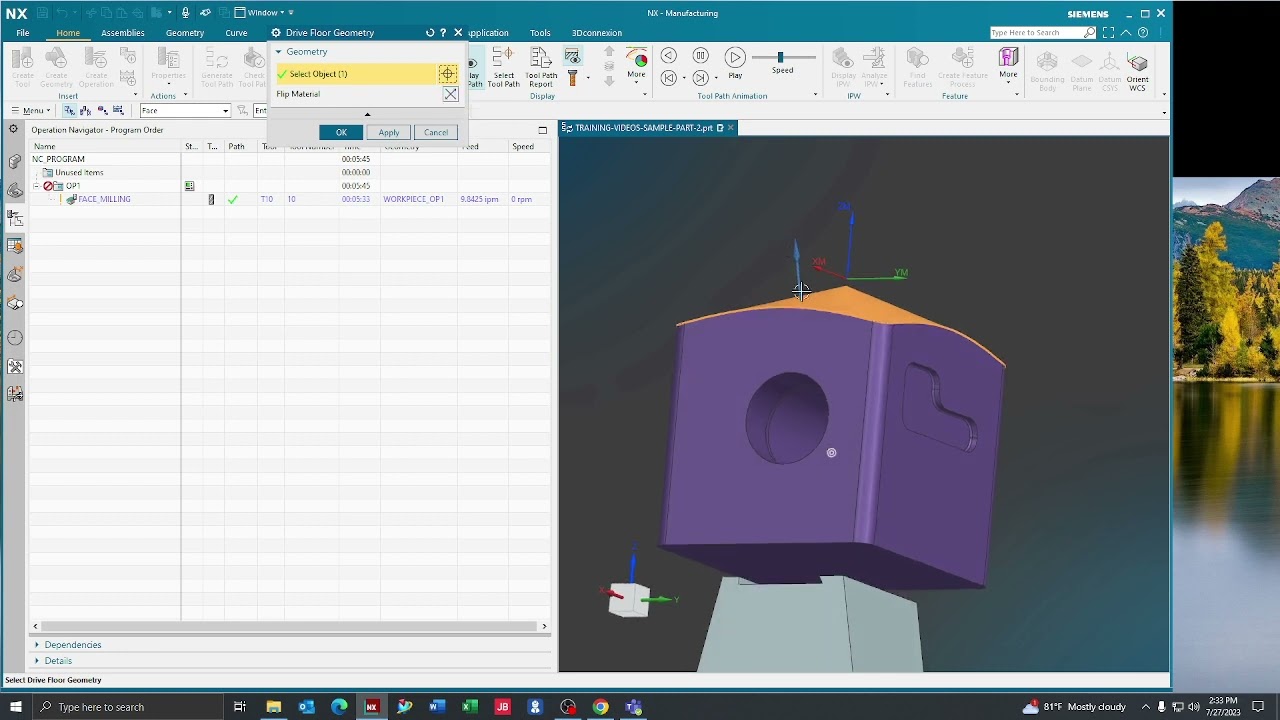Open the File menu

(x=23, y=33)
